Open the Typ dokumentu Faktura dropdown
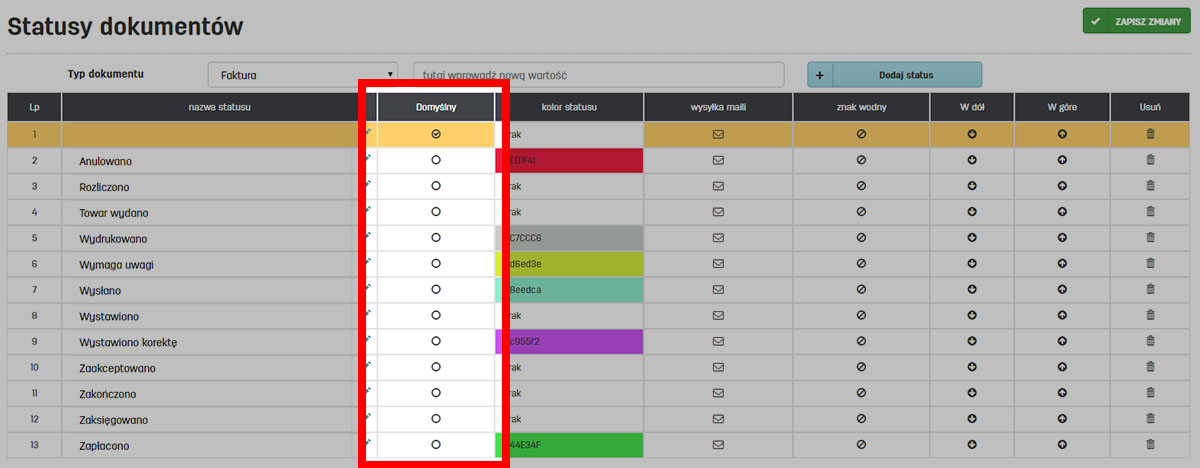 click(303, 75)
